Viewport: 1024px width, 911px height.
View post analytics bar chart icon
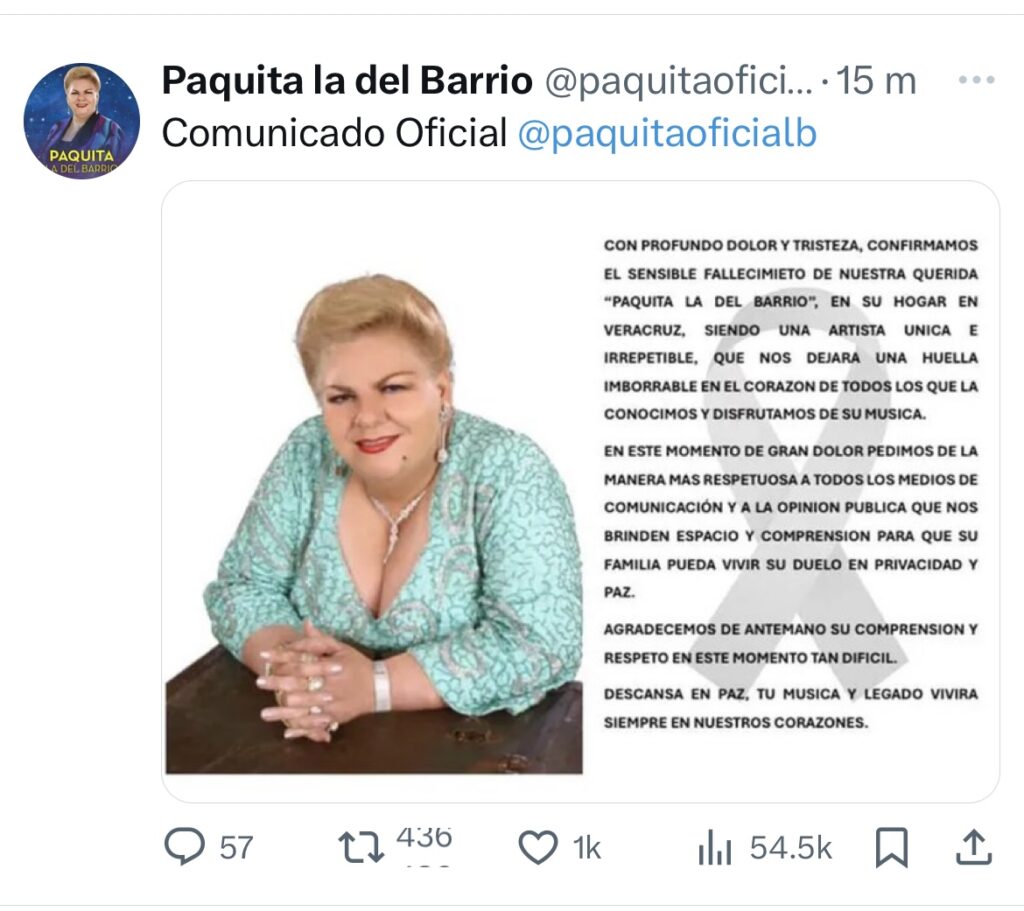click(714, 848)
